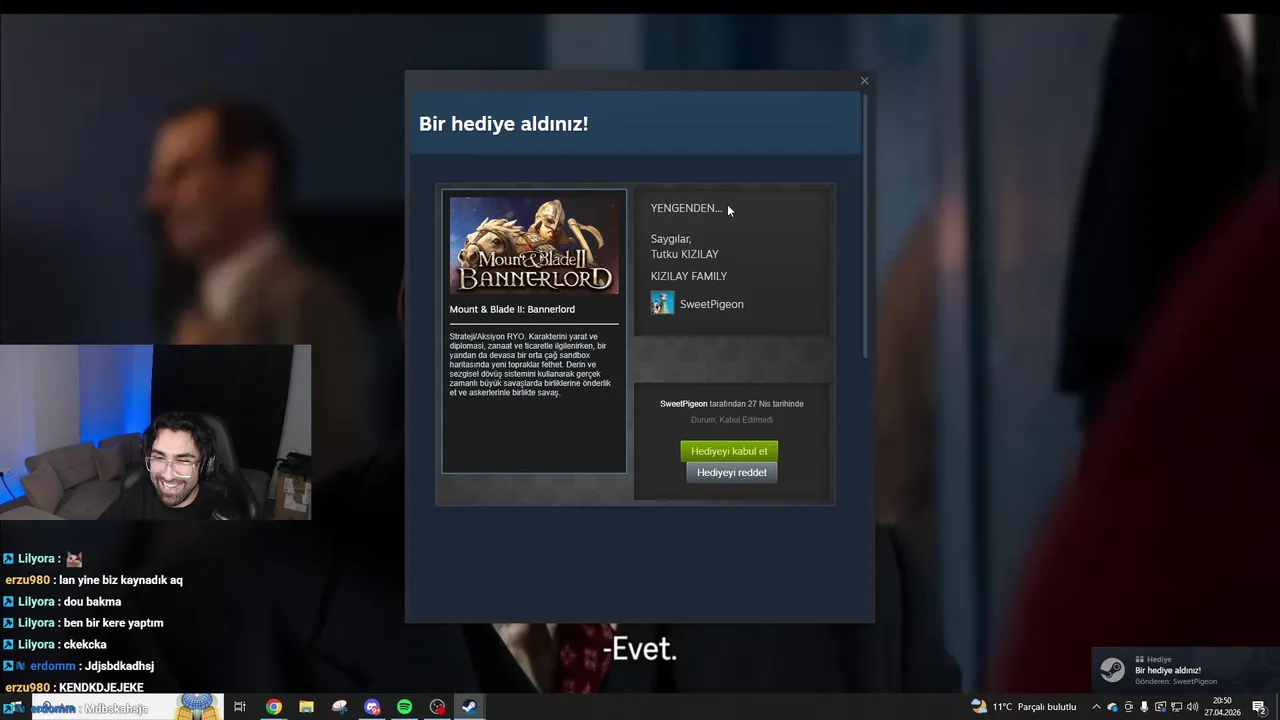This screenshot has height=720, width=1280.
Task: Click the streamer webcam overlay
Action: (156, 433)
